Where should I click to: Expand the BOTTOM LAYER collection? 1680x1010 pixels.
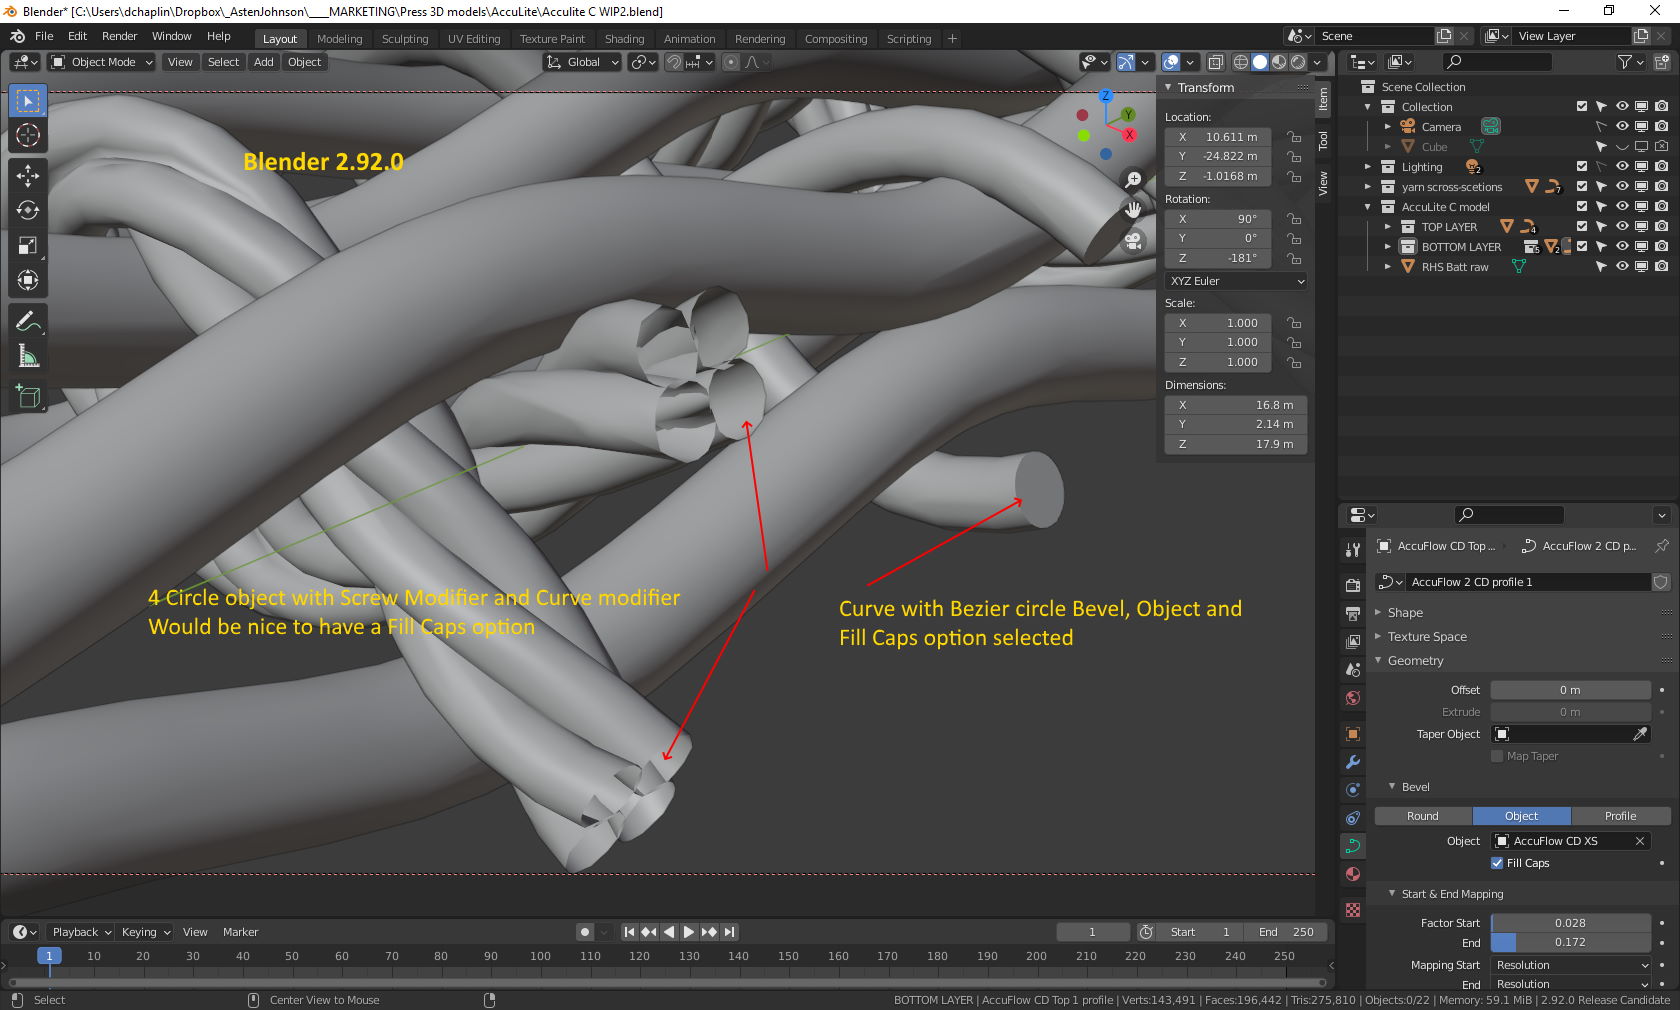[x=1388, y=247]
